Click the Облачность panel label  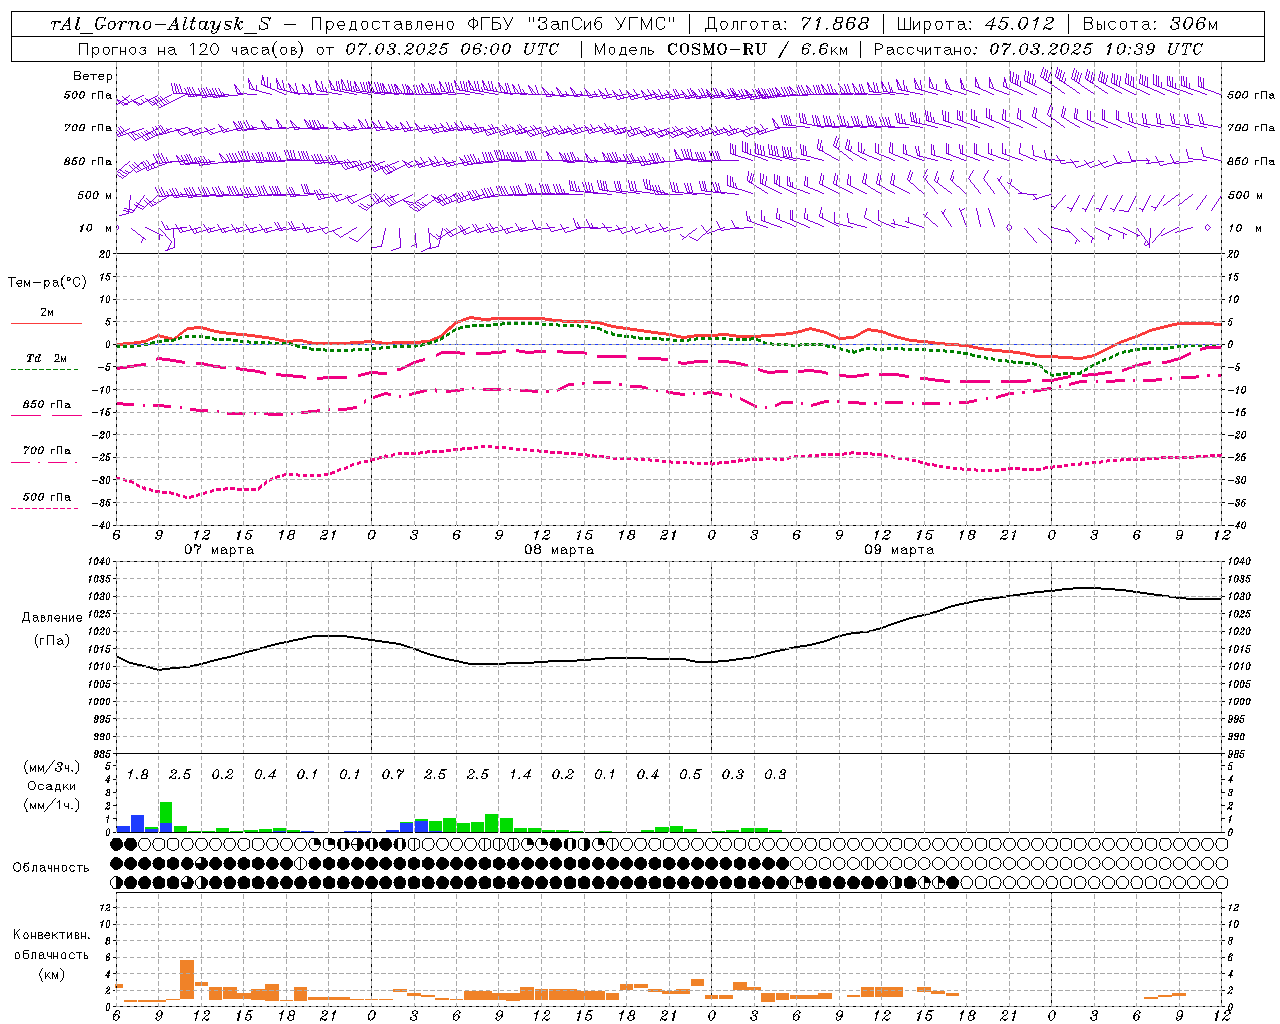pyautogui.click(x=51, y=868)
